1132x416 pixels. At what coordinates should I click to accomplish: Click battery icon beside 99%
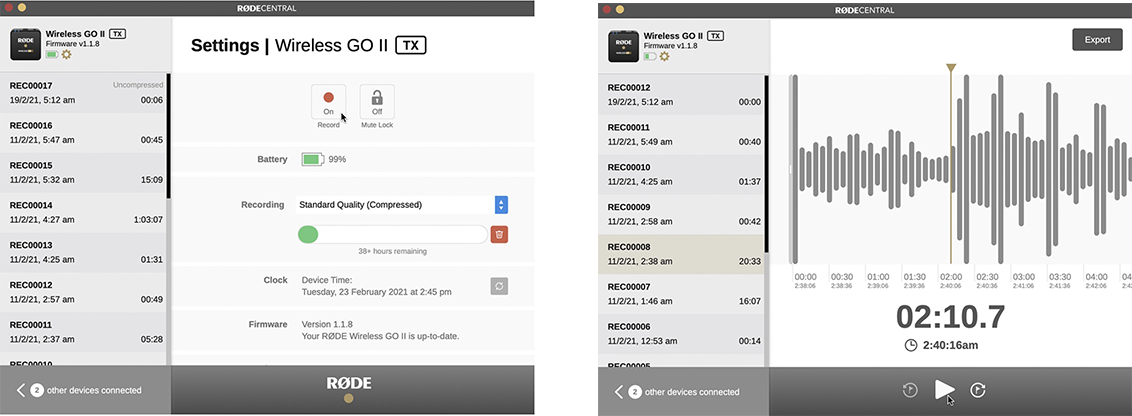click(313, 159)
